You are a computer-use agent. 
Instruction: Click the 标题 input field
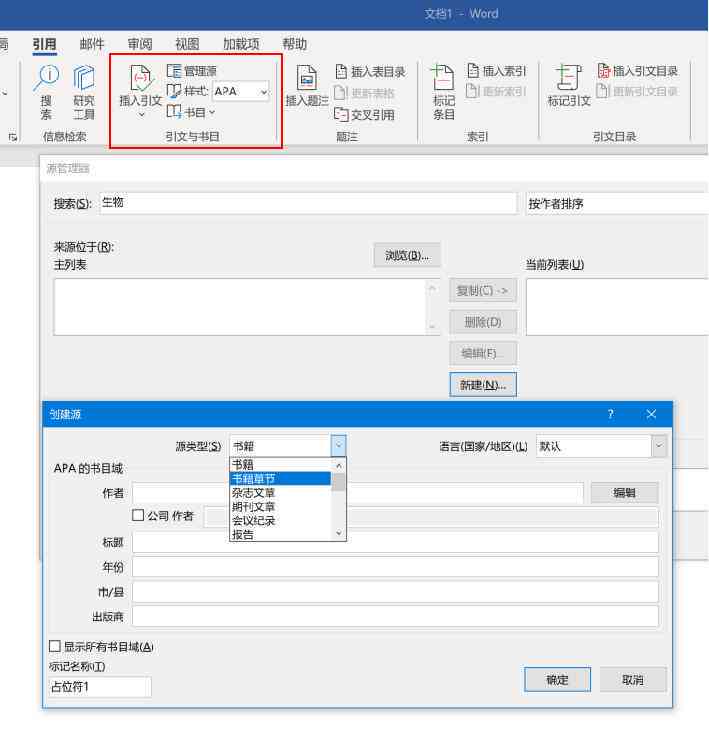(395, 542)
